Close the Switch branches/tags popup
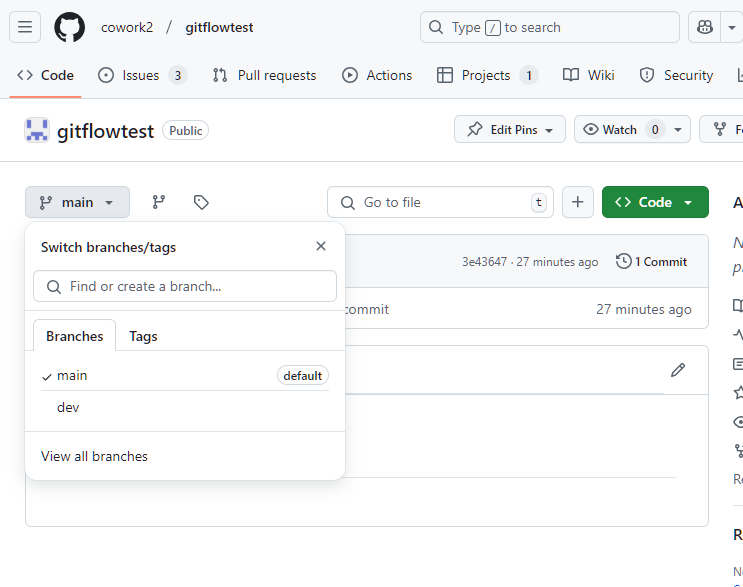 [321, 246]
